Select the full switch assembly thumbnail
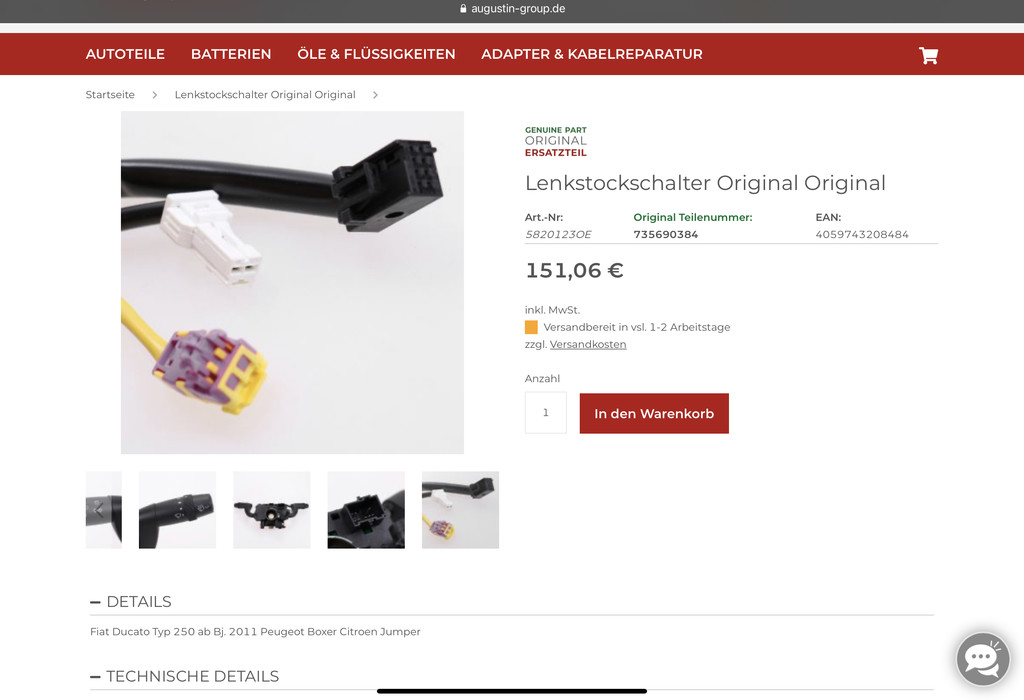Viewport: 1024px width, 700px height. click(x=272, y=510)
